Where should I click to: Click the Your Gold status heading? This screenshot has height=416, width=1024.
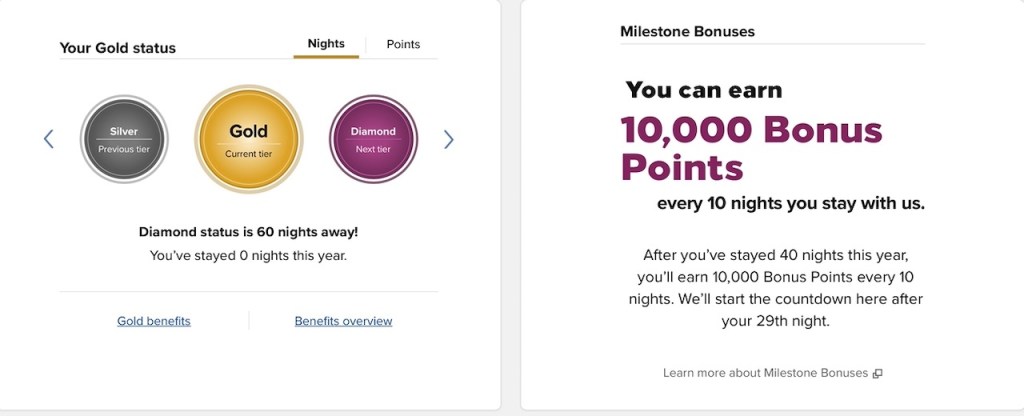pos(118,48)
